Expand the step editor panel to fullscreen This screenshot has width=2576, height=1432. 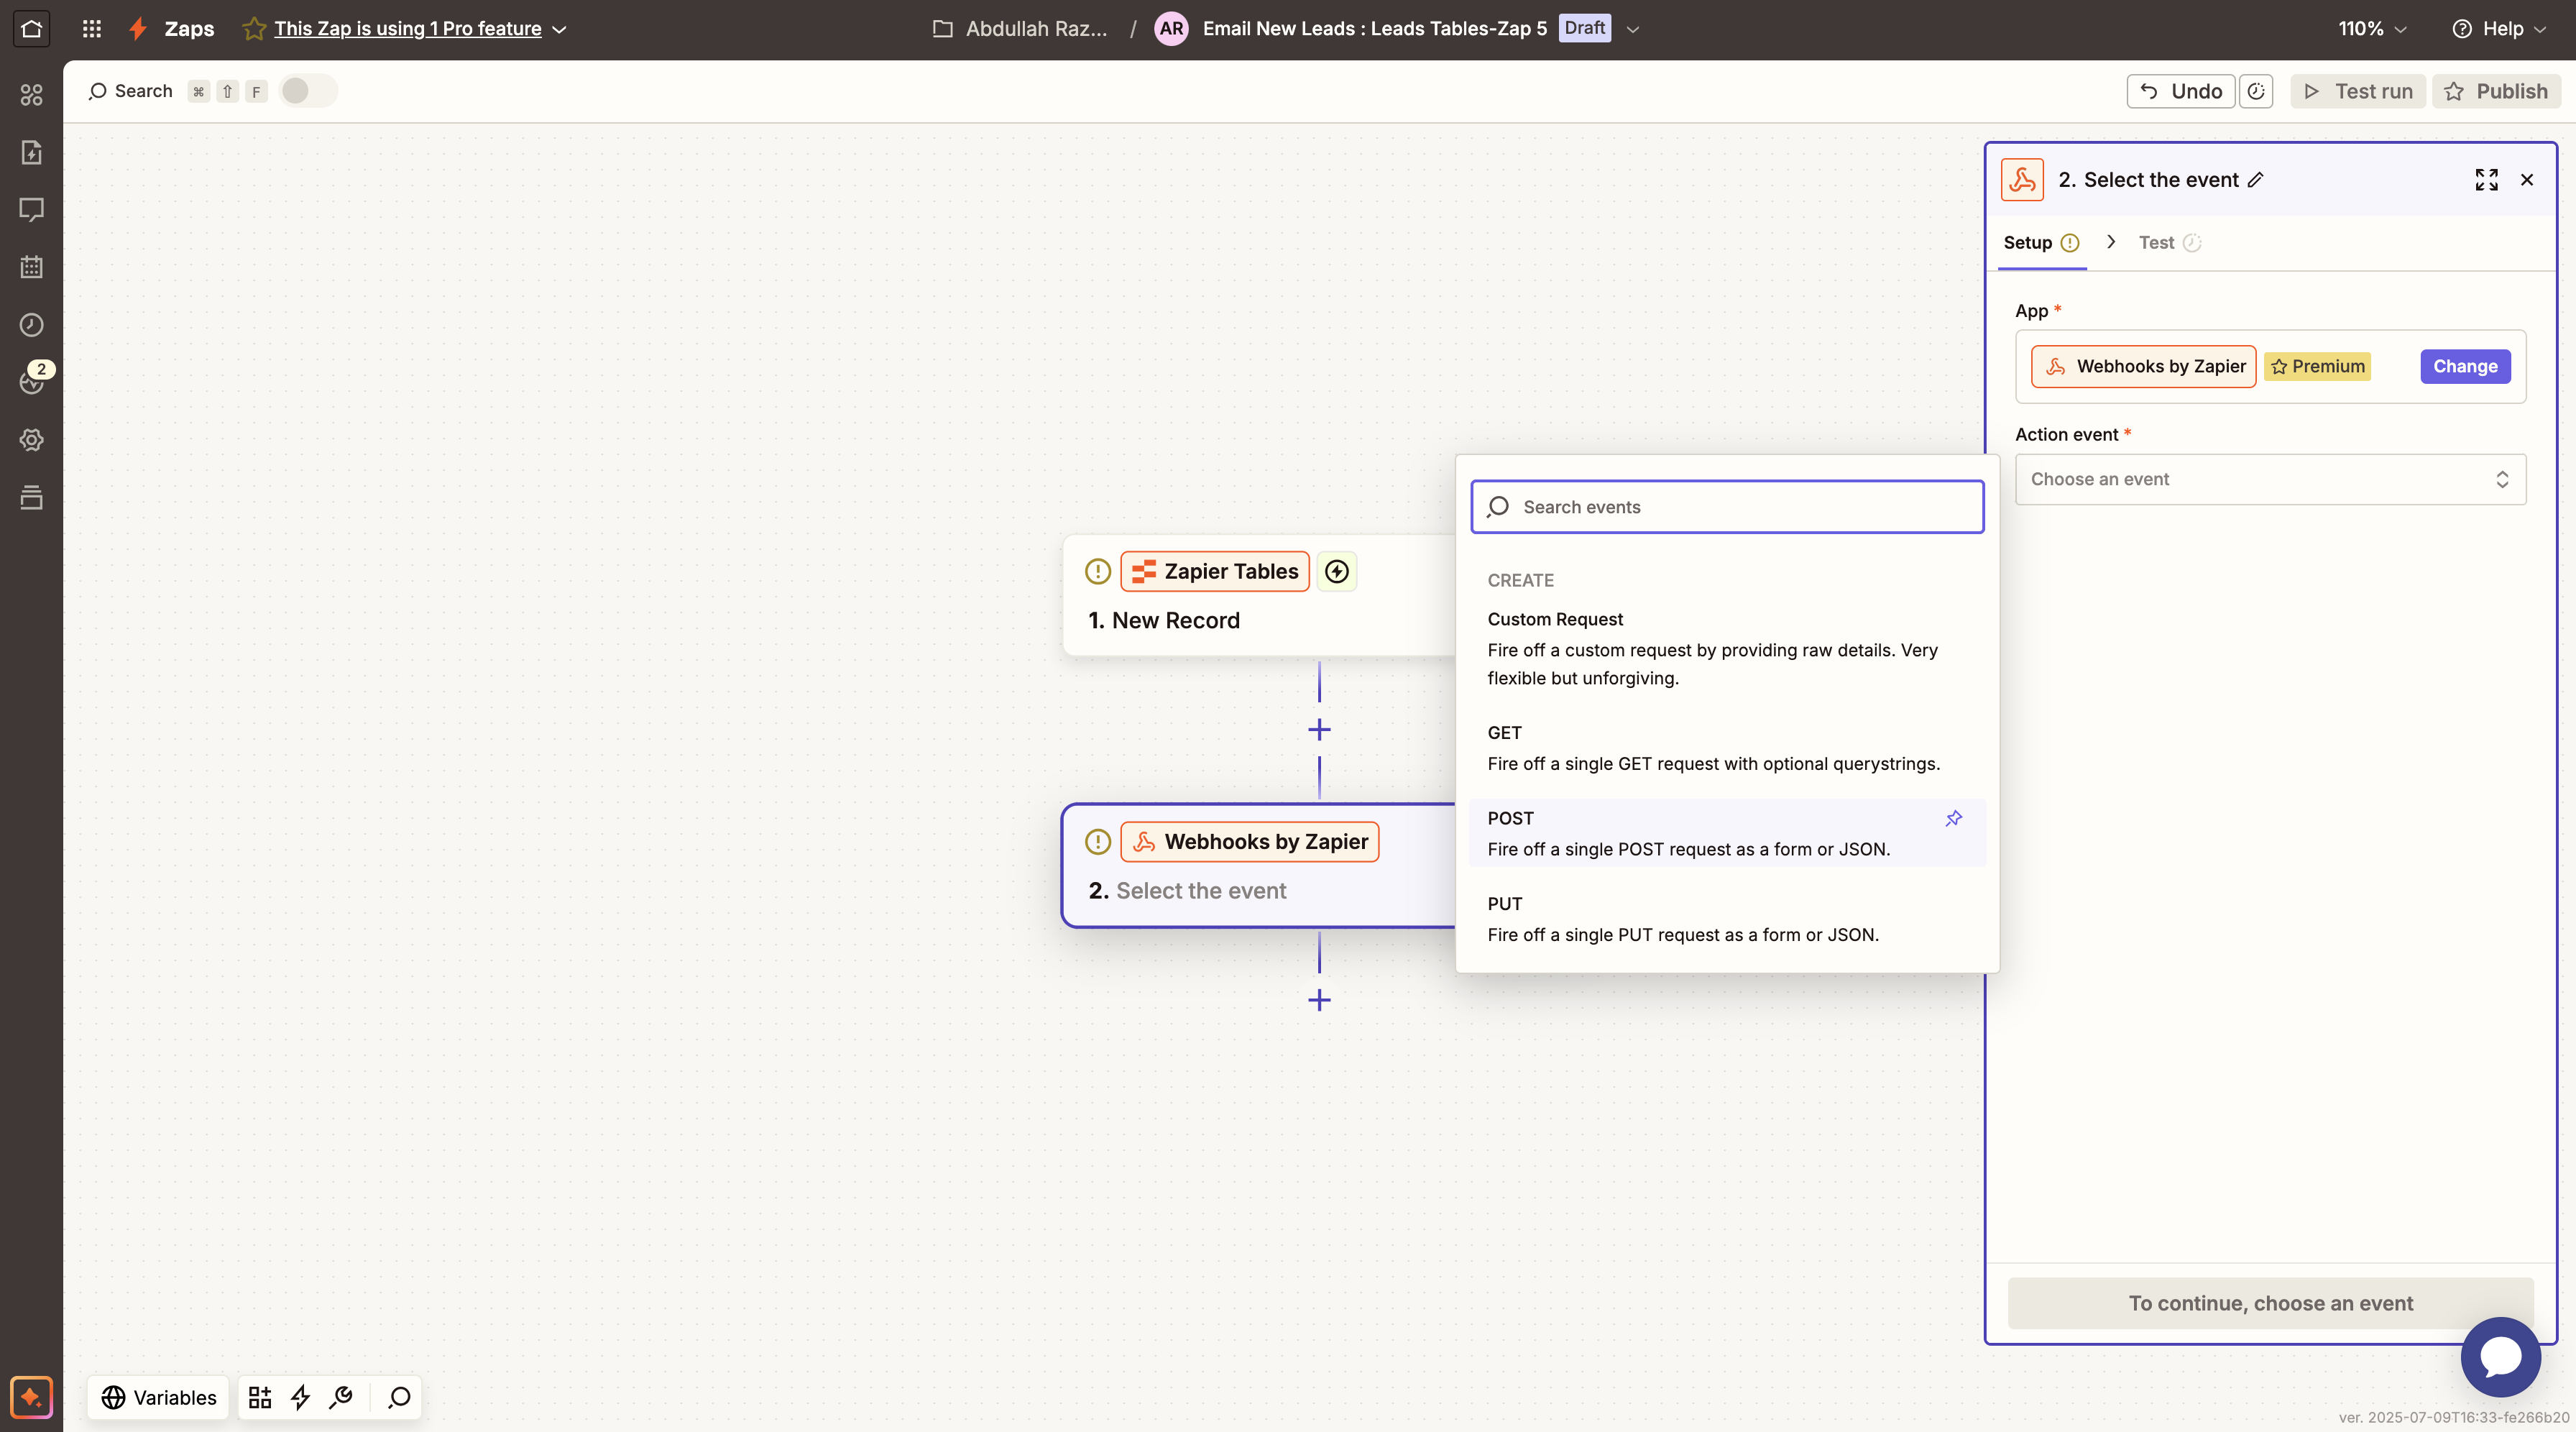point(2486,180)
